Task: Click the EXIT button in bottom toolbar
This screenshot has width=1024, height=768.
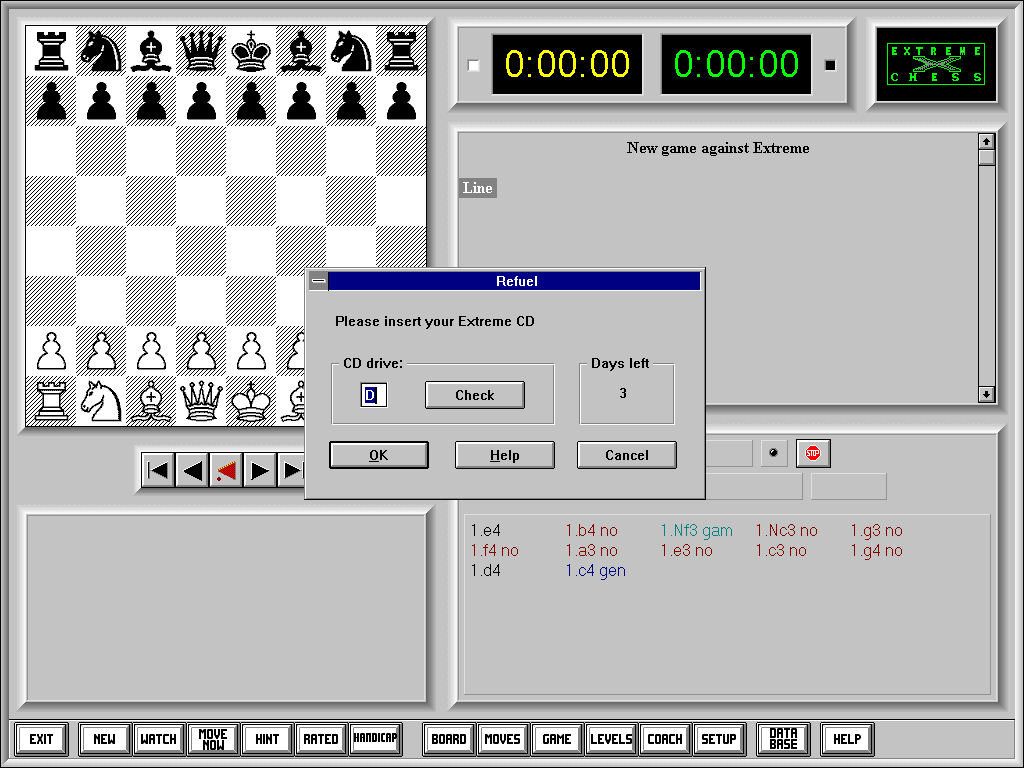Action: [x=41, y=739]
